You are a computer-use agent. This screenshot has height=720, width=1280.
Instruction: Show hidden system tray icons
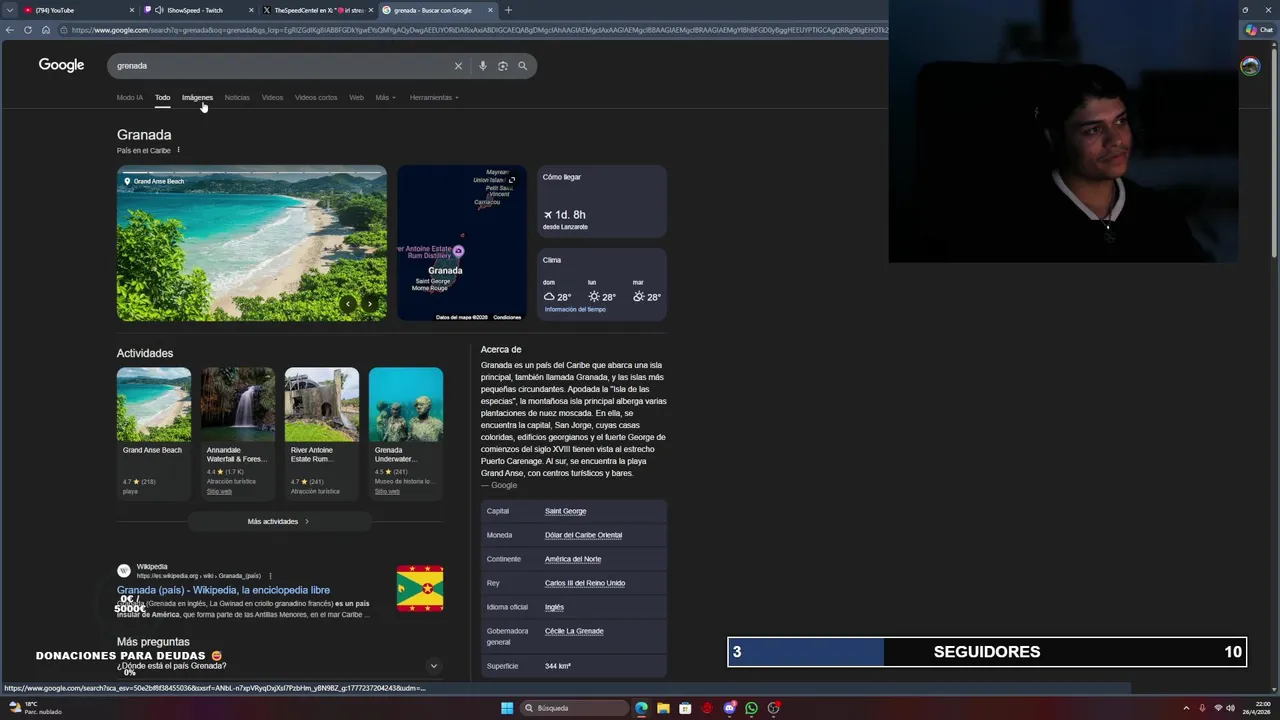(1186, 708)
